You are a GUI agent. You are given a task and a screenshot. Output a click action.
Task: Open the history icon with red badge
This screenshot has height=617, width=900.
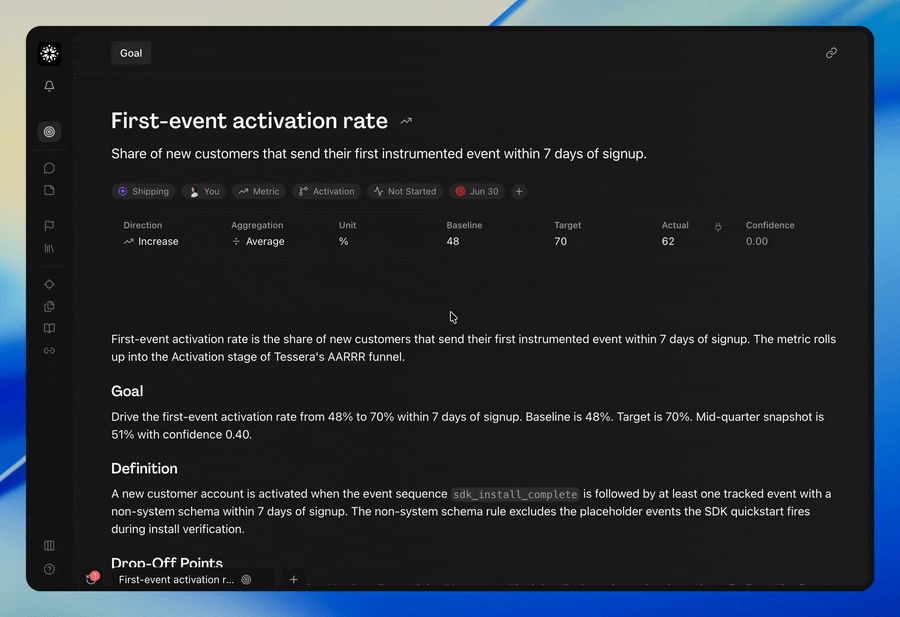[x=91, y=579]
